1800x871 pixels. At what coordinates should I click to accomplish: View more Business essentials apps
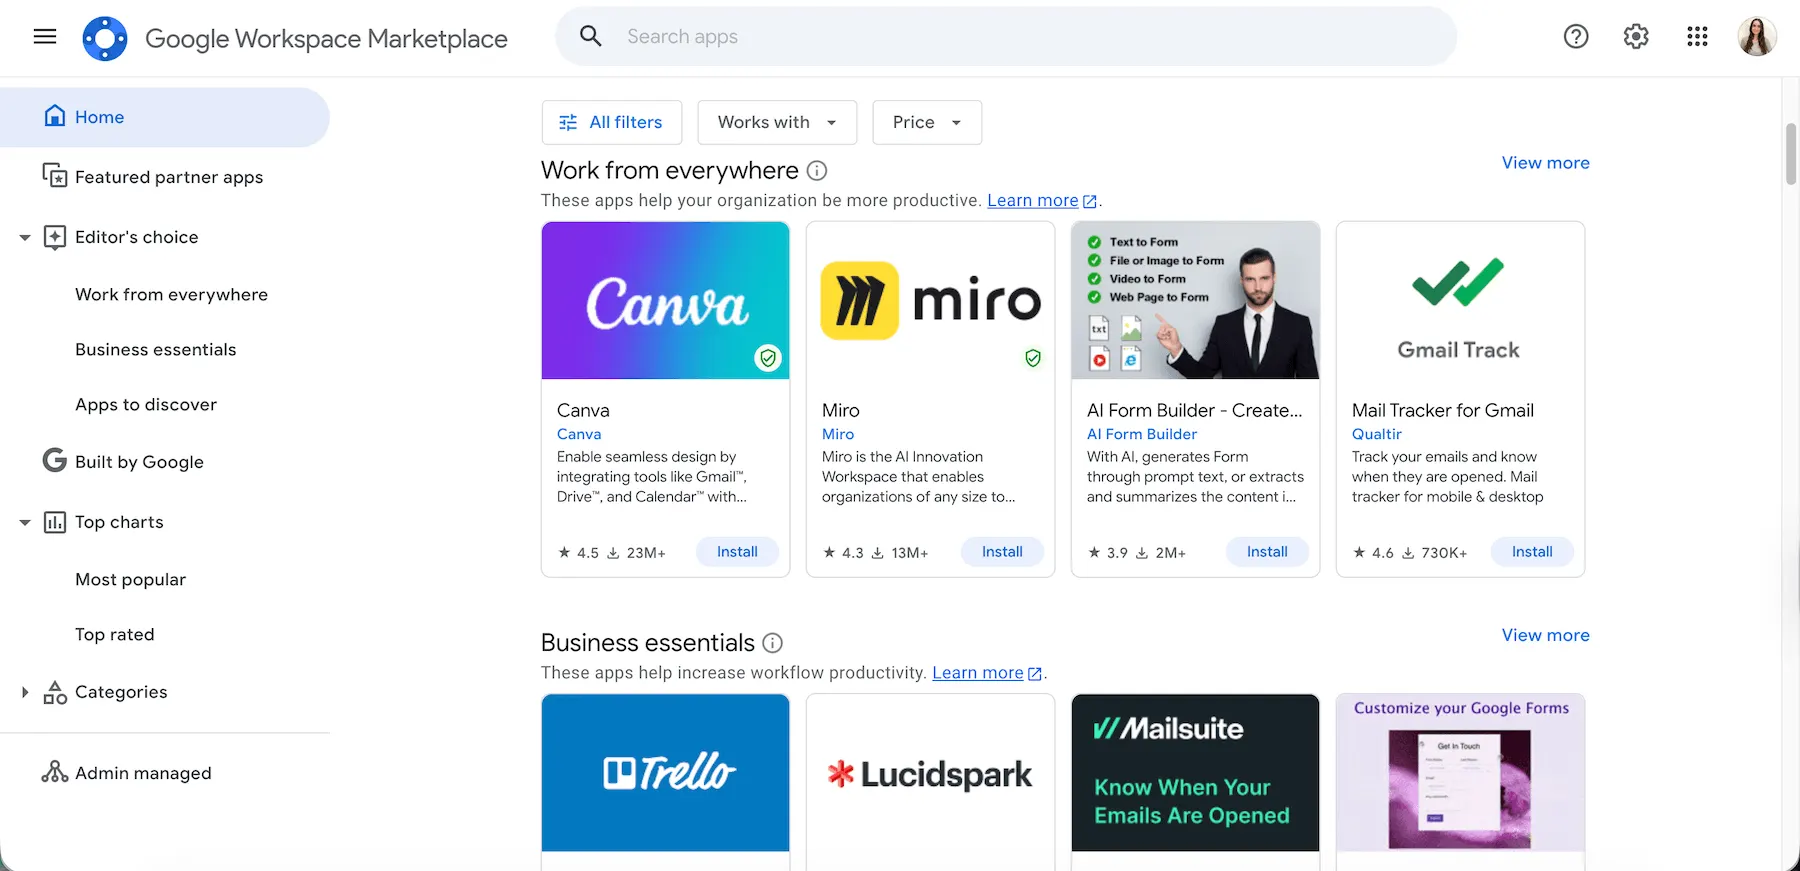1545,635
